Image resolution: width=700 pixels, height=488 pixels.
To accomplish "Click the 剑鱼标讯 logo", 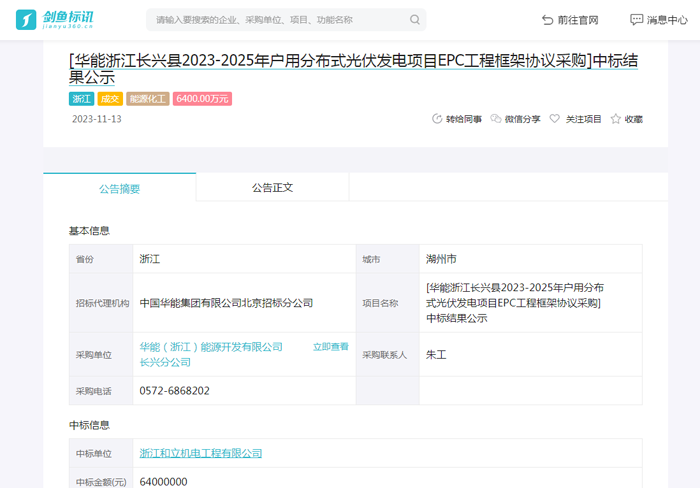I will 54,20.
